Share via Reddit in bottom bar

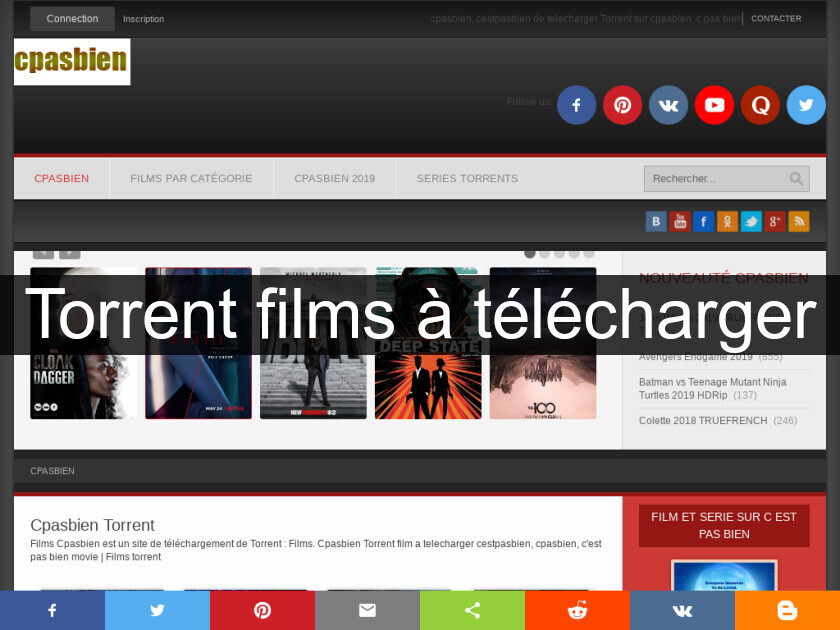[578, 611]
